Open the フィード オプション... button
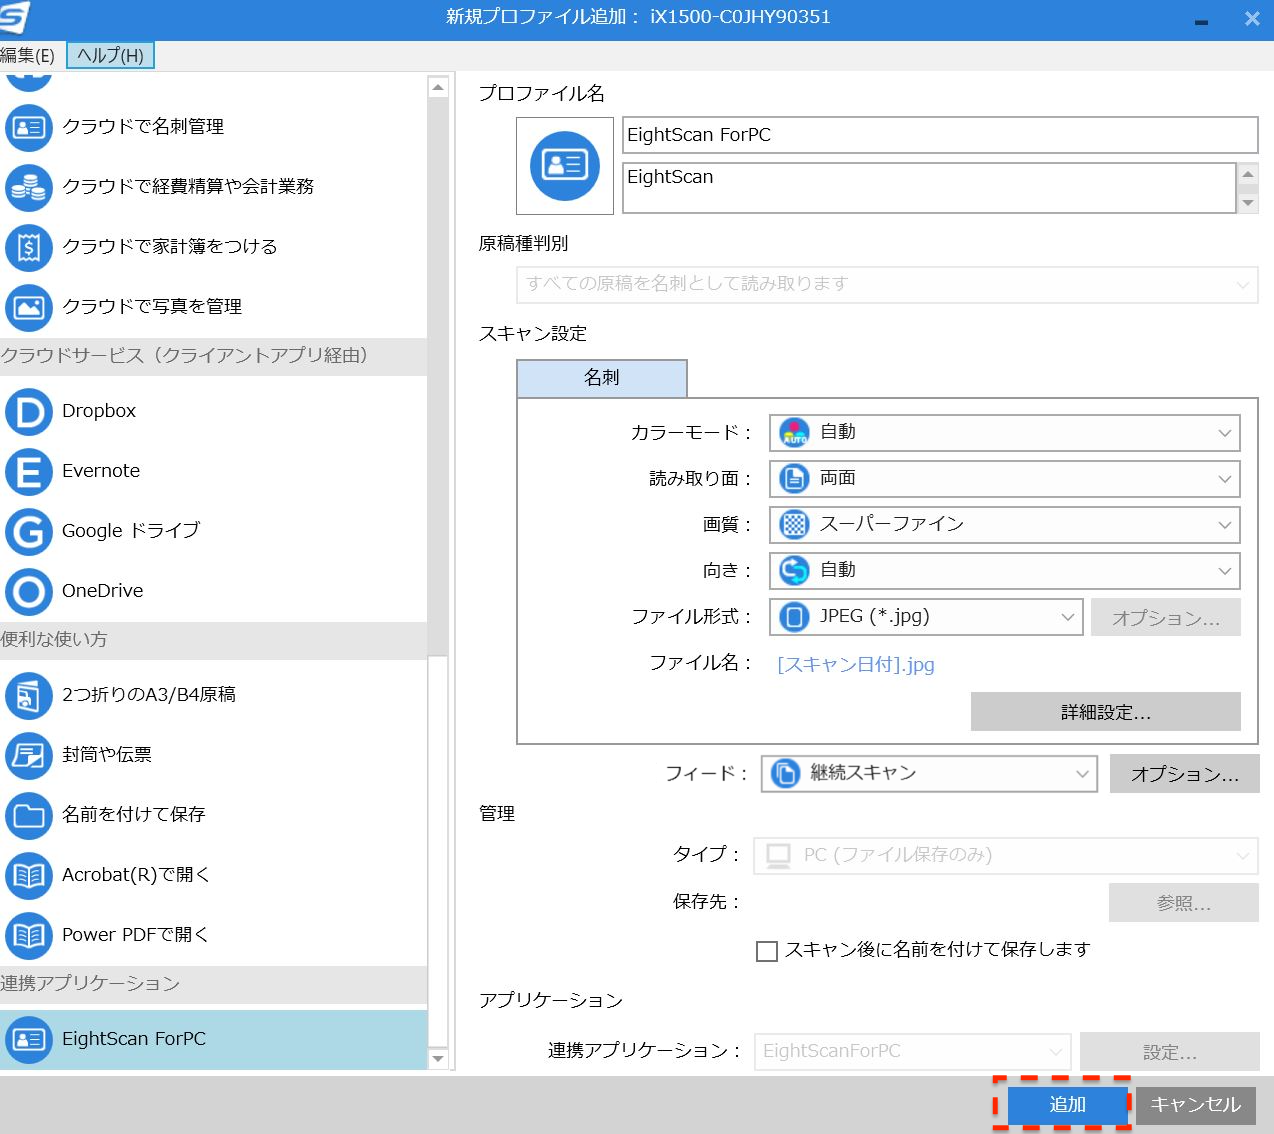Screen dimensions: 1274x1134 pos(1185,774)
